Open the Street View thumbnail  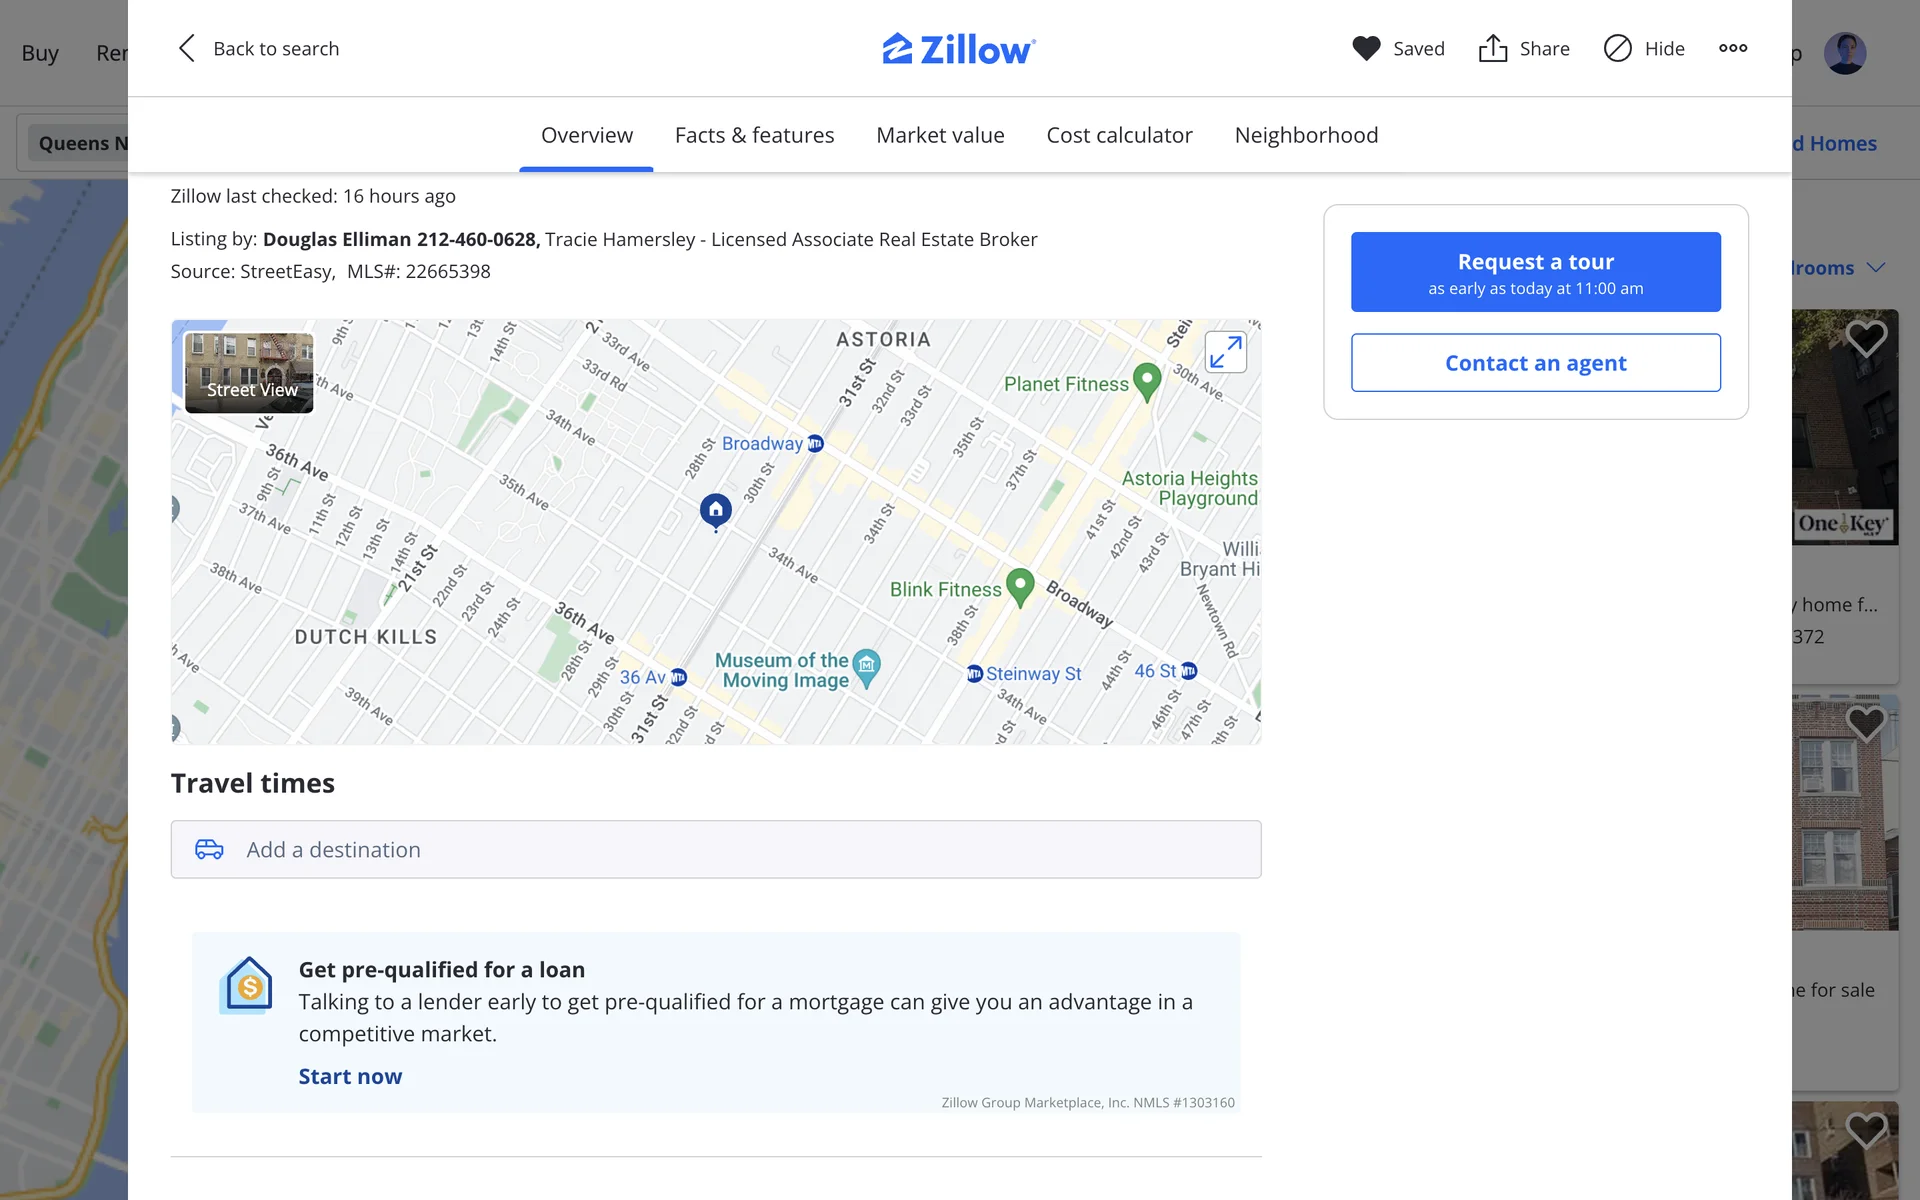click(249, 373)
